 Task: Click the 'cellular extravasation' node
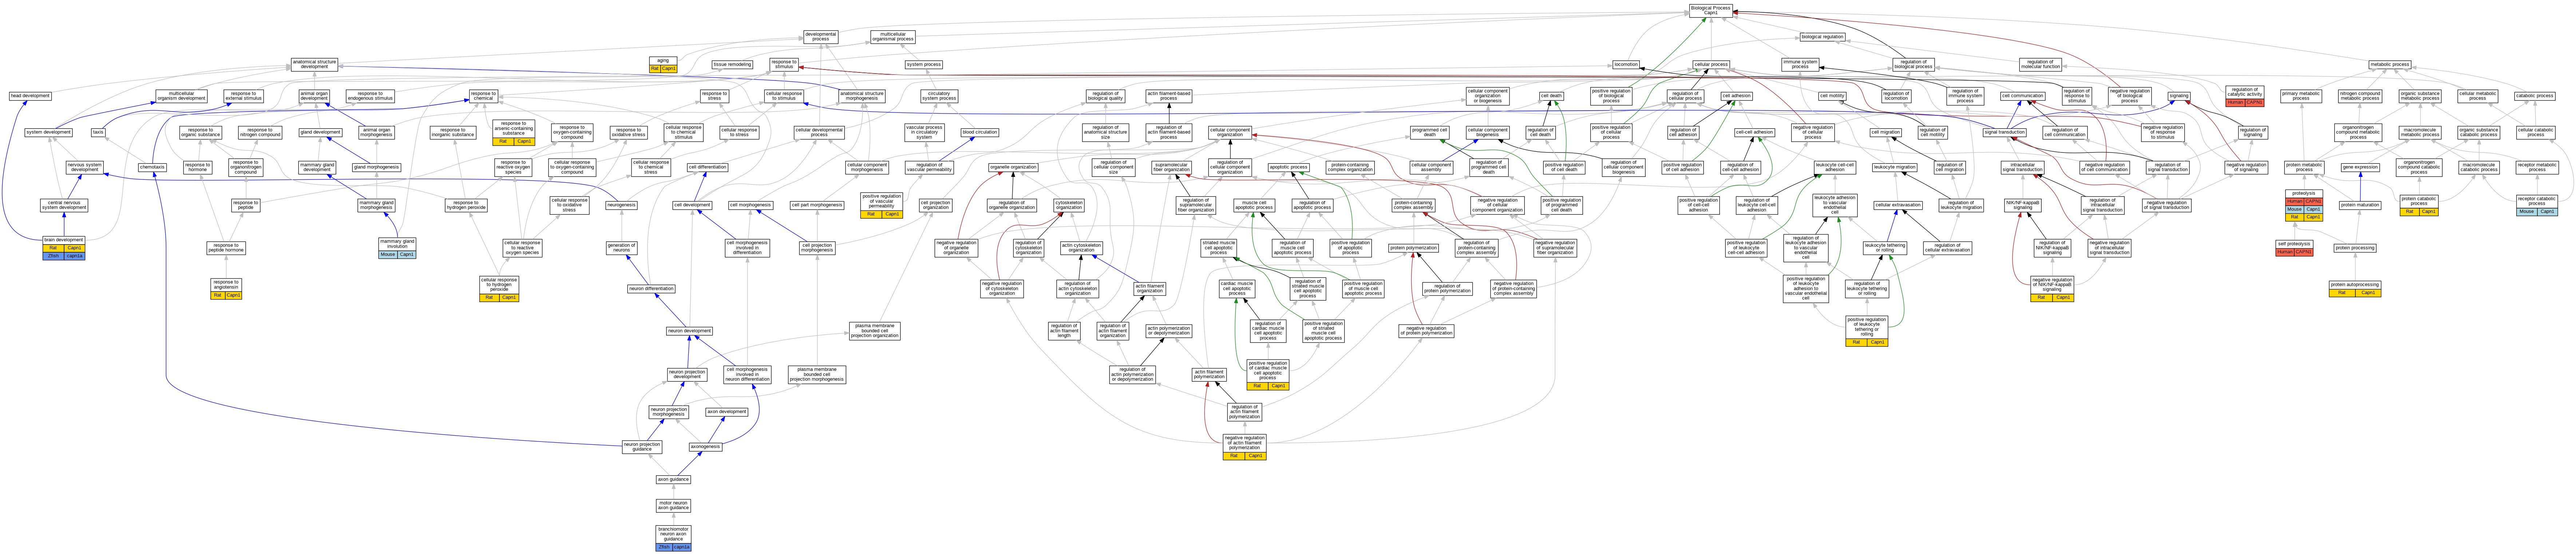coord(1898,205)
